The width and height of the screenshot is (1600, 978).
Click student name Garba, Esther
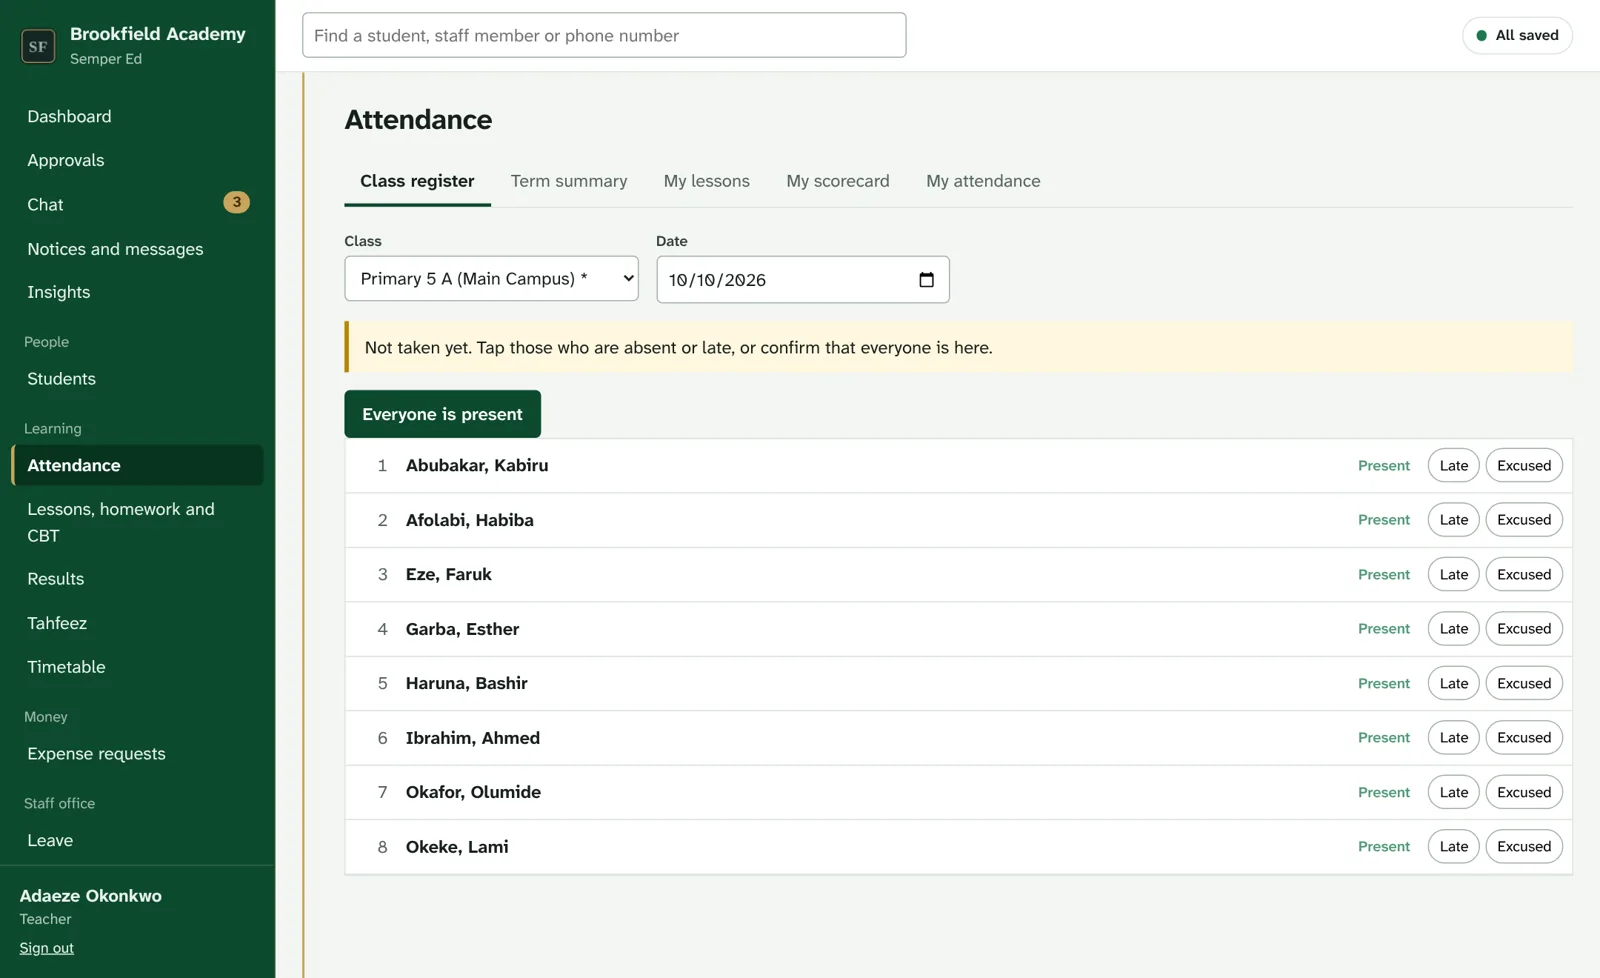(x=462, y=629)
